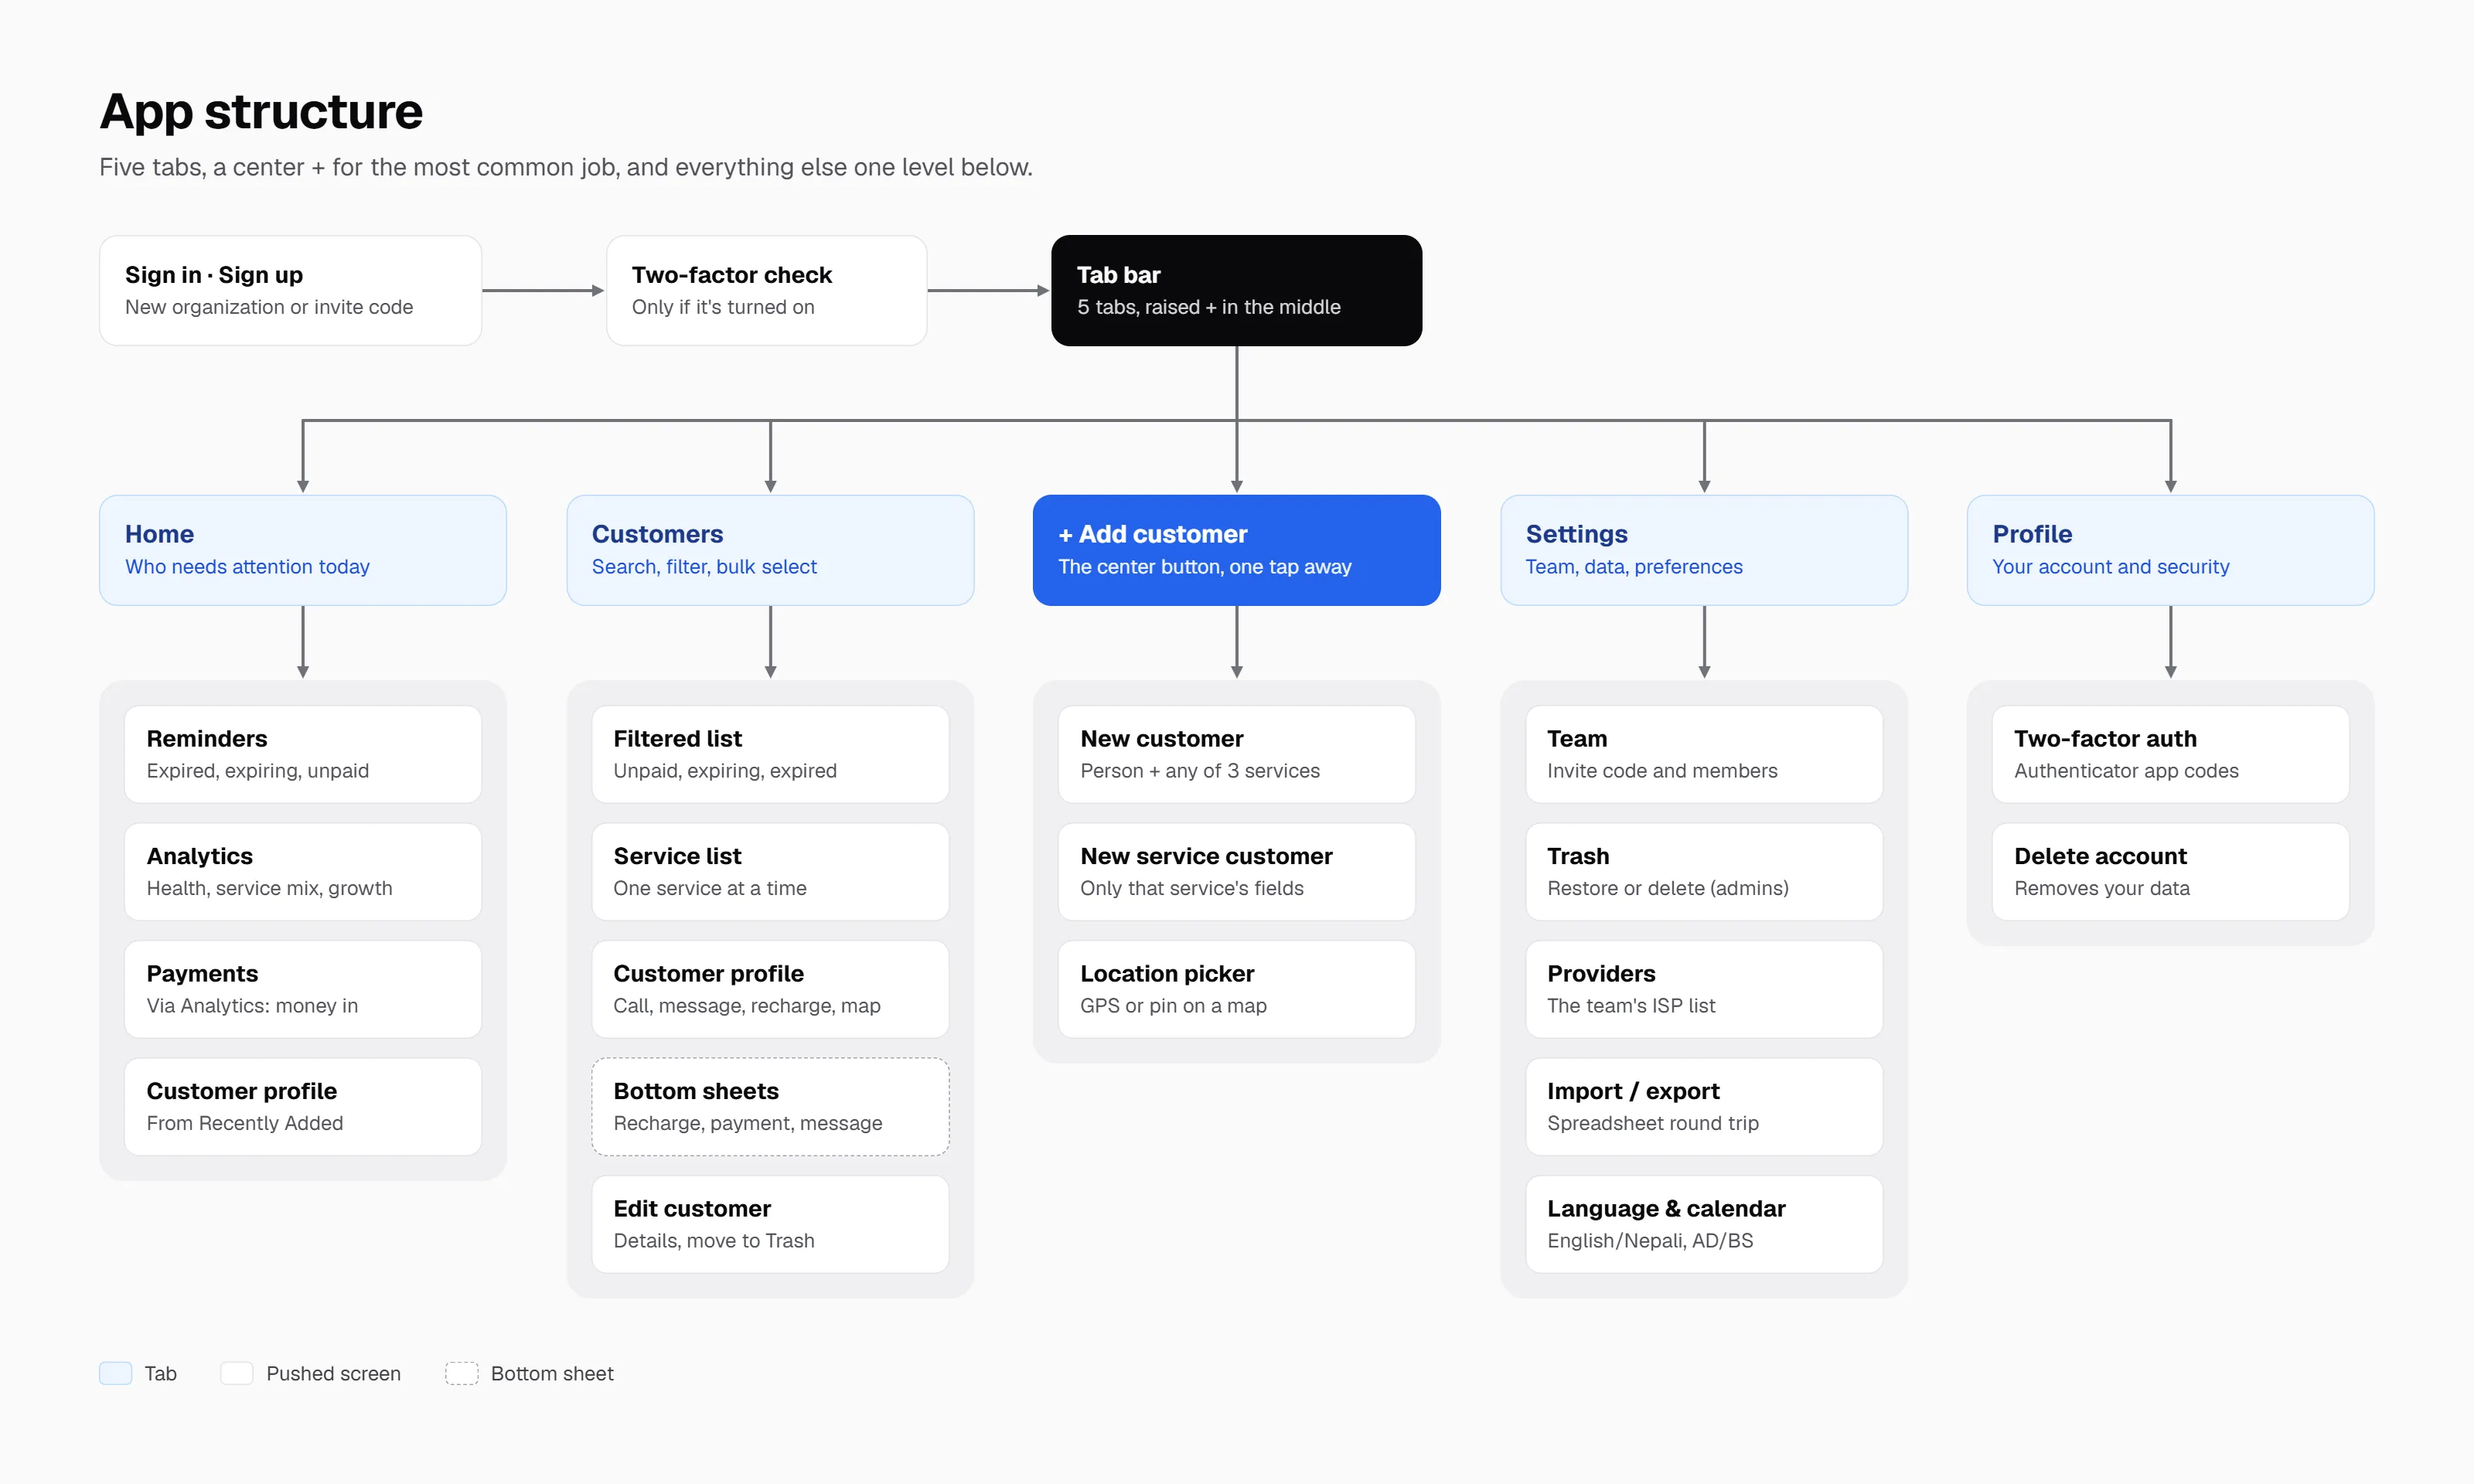The image size is (2474, 1484).
Task: Select the Service list card
Action: click(x=770, y=871)
